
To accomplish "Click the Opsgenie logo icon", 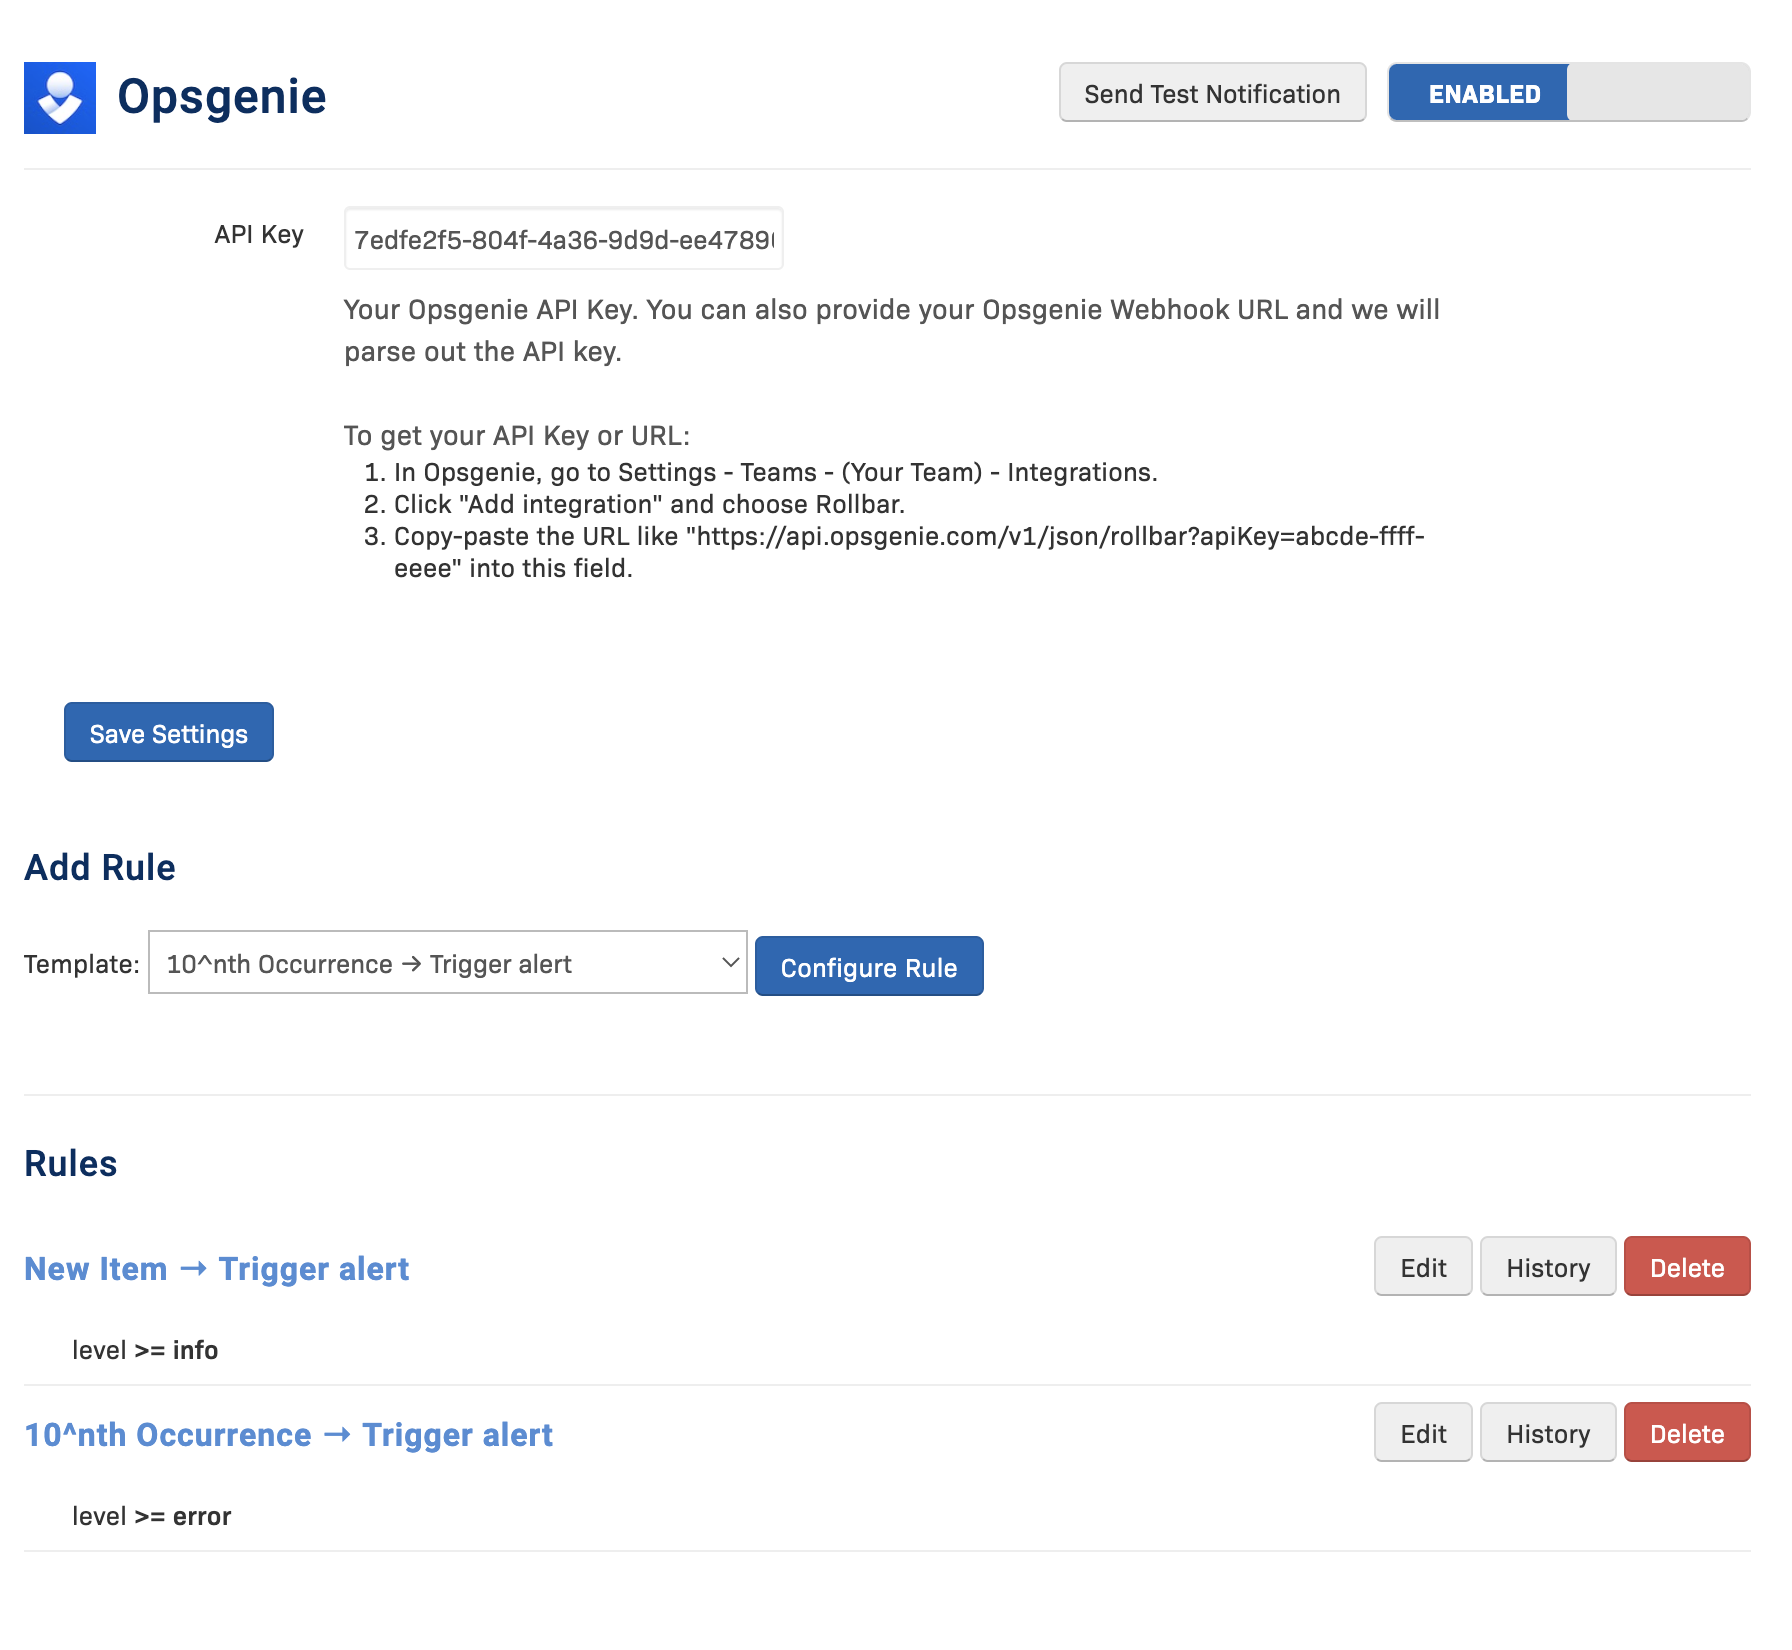I will click(60, 97).
